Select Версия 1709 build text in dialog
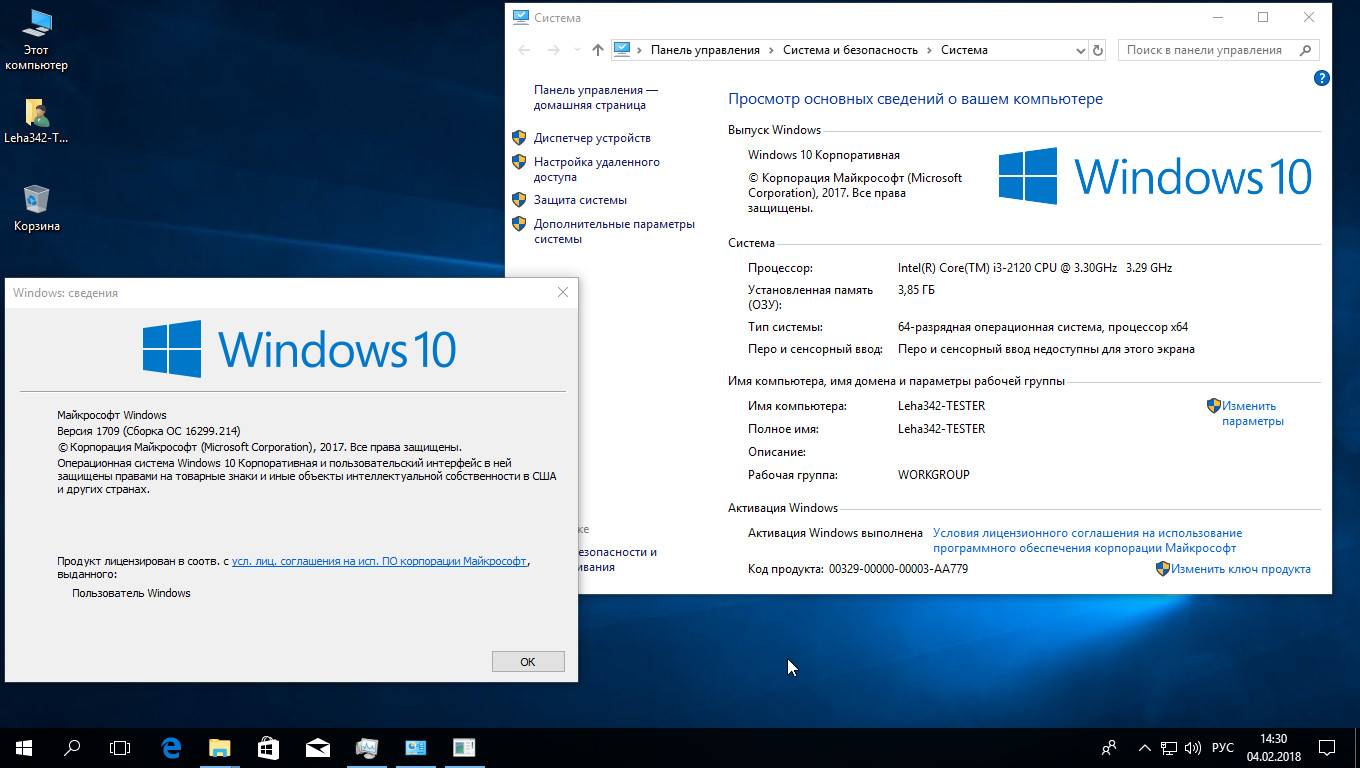Image resolution: width=1360 pixels, height=768 pixels. pyautogui.click(x=149, y=431)
